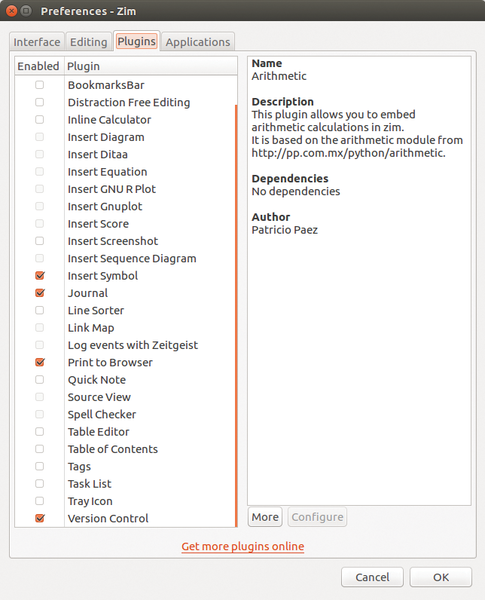This screenshot has width=485, height=600.
Task: Disable the Insert Symbol plugin checkbox
Action: 39,276
